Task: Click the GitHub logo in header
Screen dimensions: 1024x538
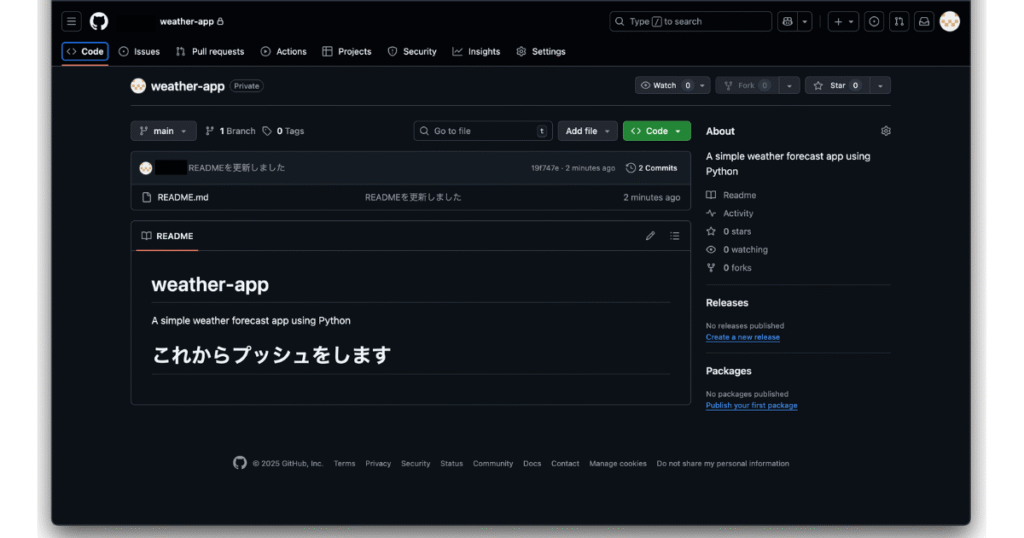Action: point(98,21)
